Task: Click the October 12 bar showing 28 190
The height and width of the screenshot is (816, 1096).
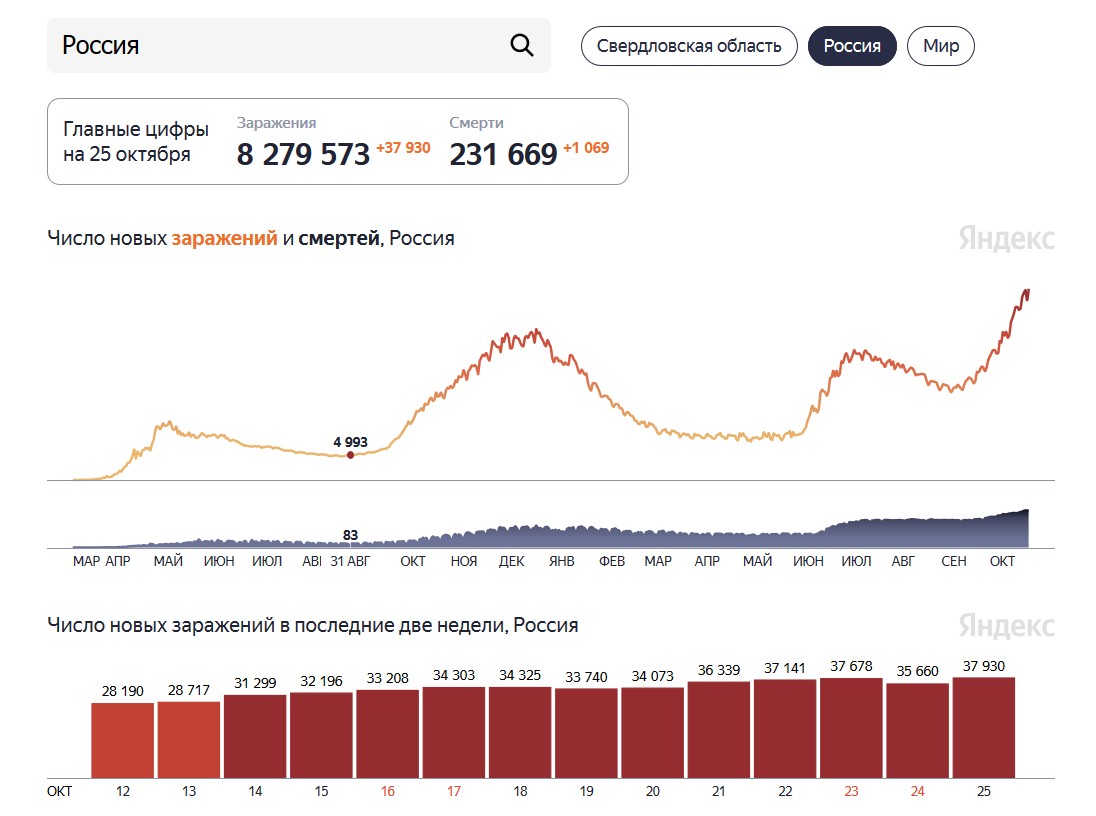Action: coord(122,740)
